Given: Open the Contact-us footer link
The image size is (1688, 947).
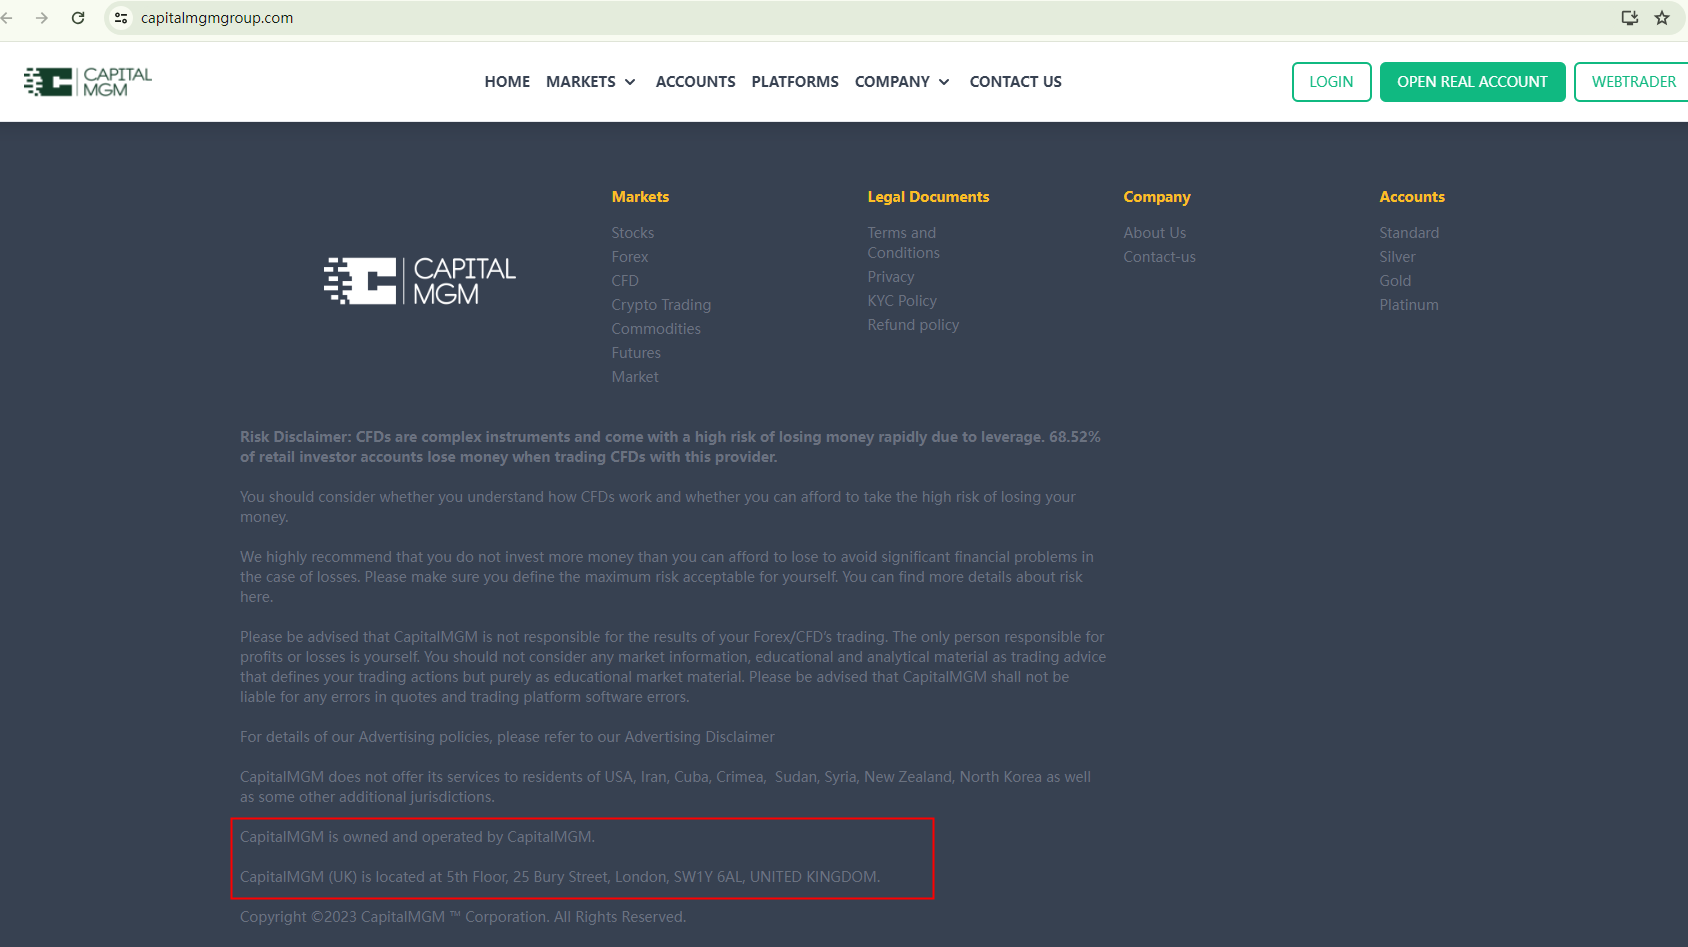Looking at the screenshot, I should pyautogui.click(x=1159, y=257).
